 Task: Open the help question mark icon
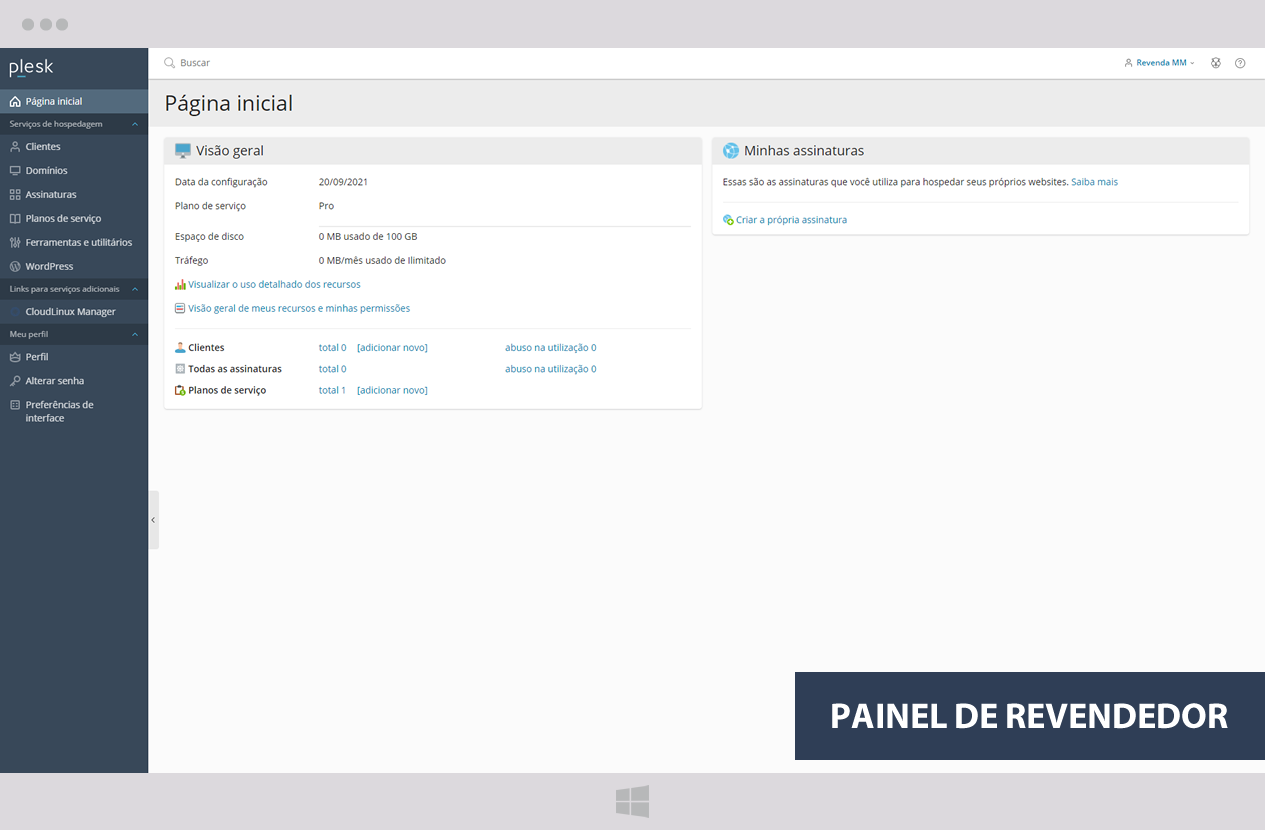(1240, 63)
